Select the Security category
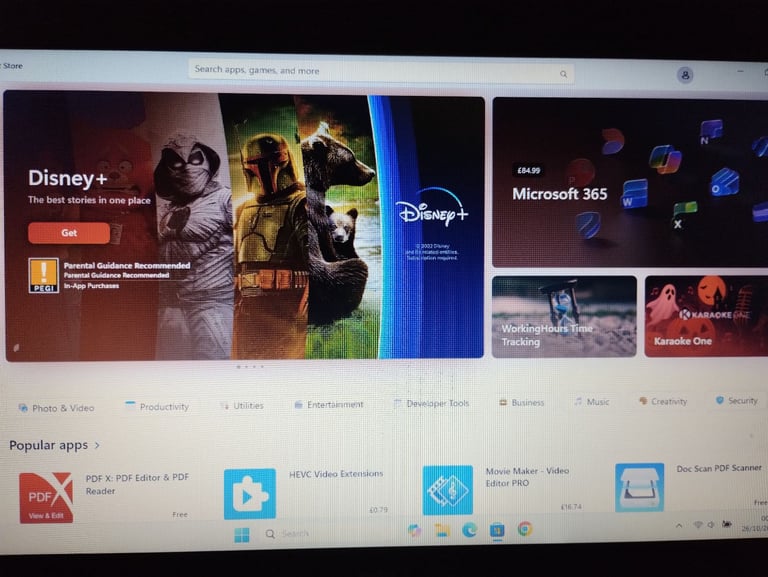The image size is (768, 577). (x=737, y=400)
